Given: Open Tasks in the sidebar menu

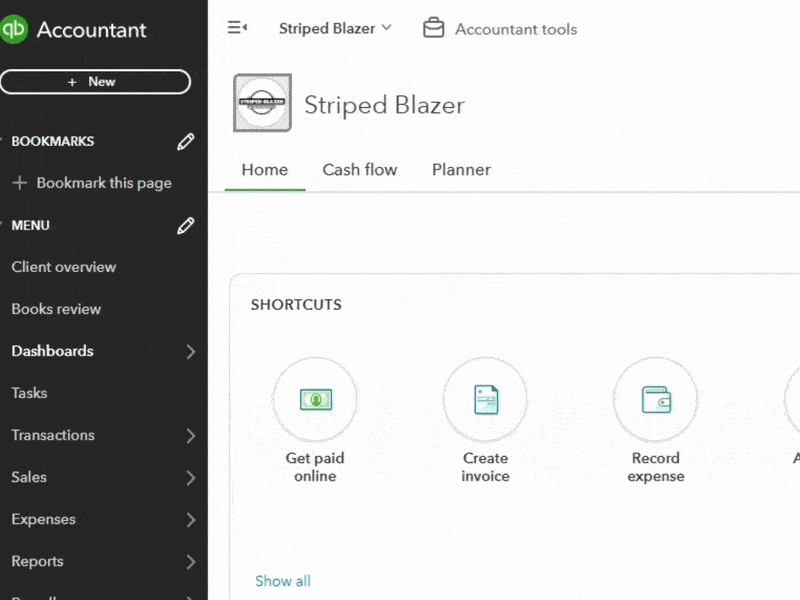Looking at the screenshot, I should tap(29, 393).
